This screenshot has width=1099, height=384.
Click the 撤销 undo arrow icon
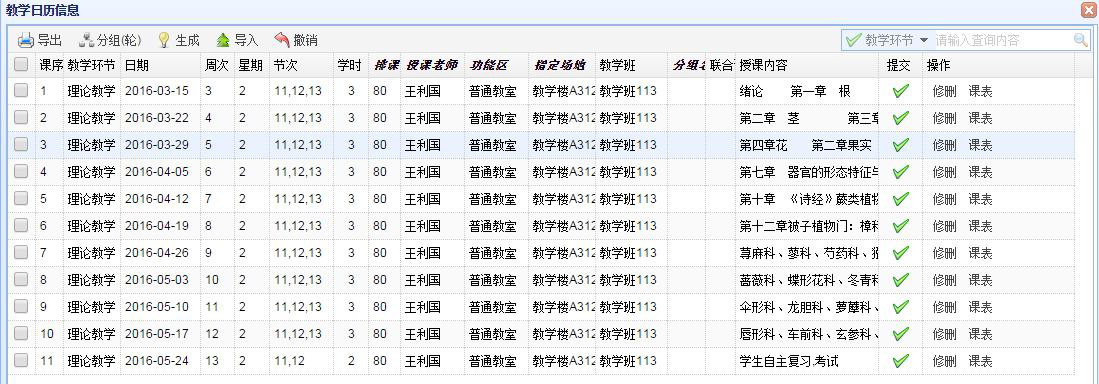coord(282,40)
